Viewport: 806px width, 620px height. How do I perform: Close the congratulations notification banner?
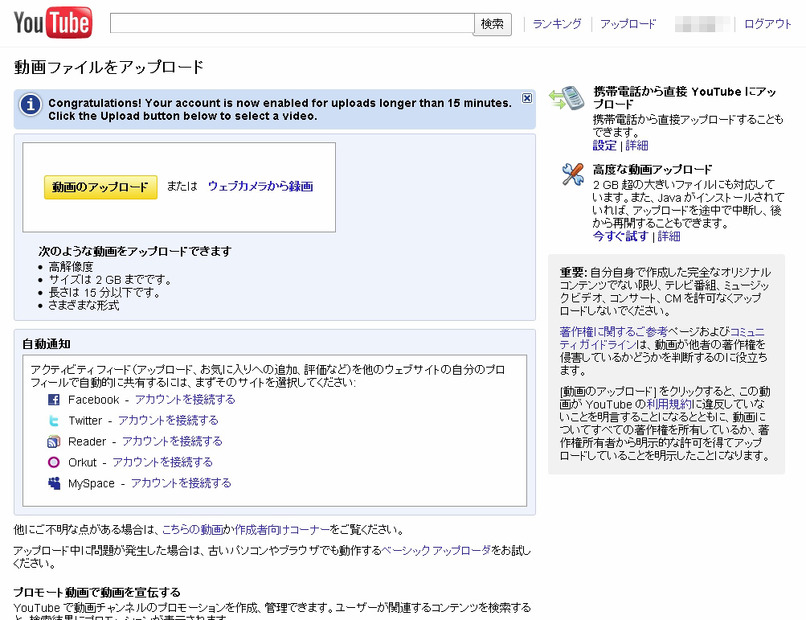pyautogui.click(x=527, y=98)
